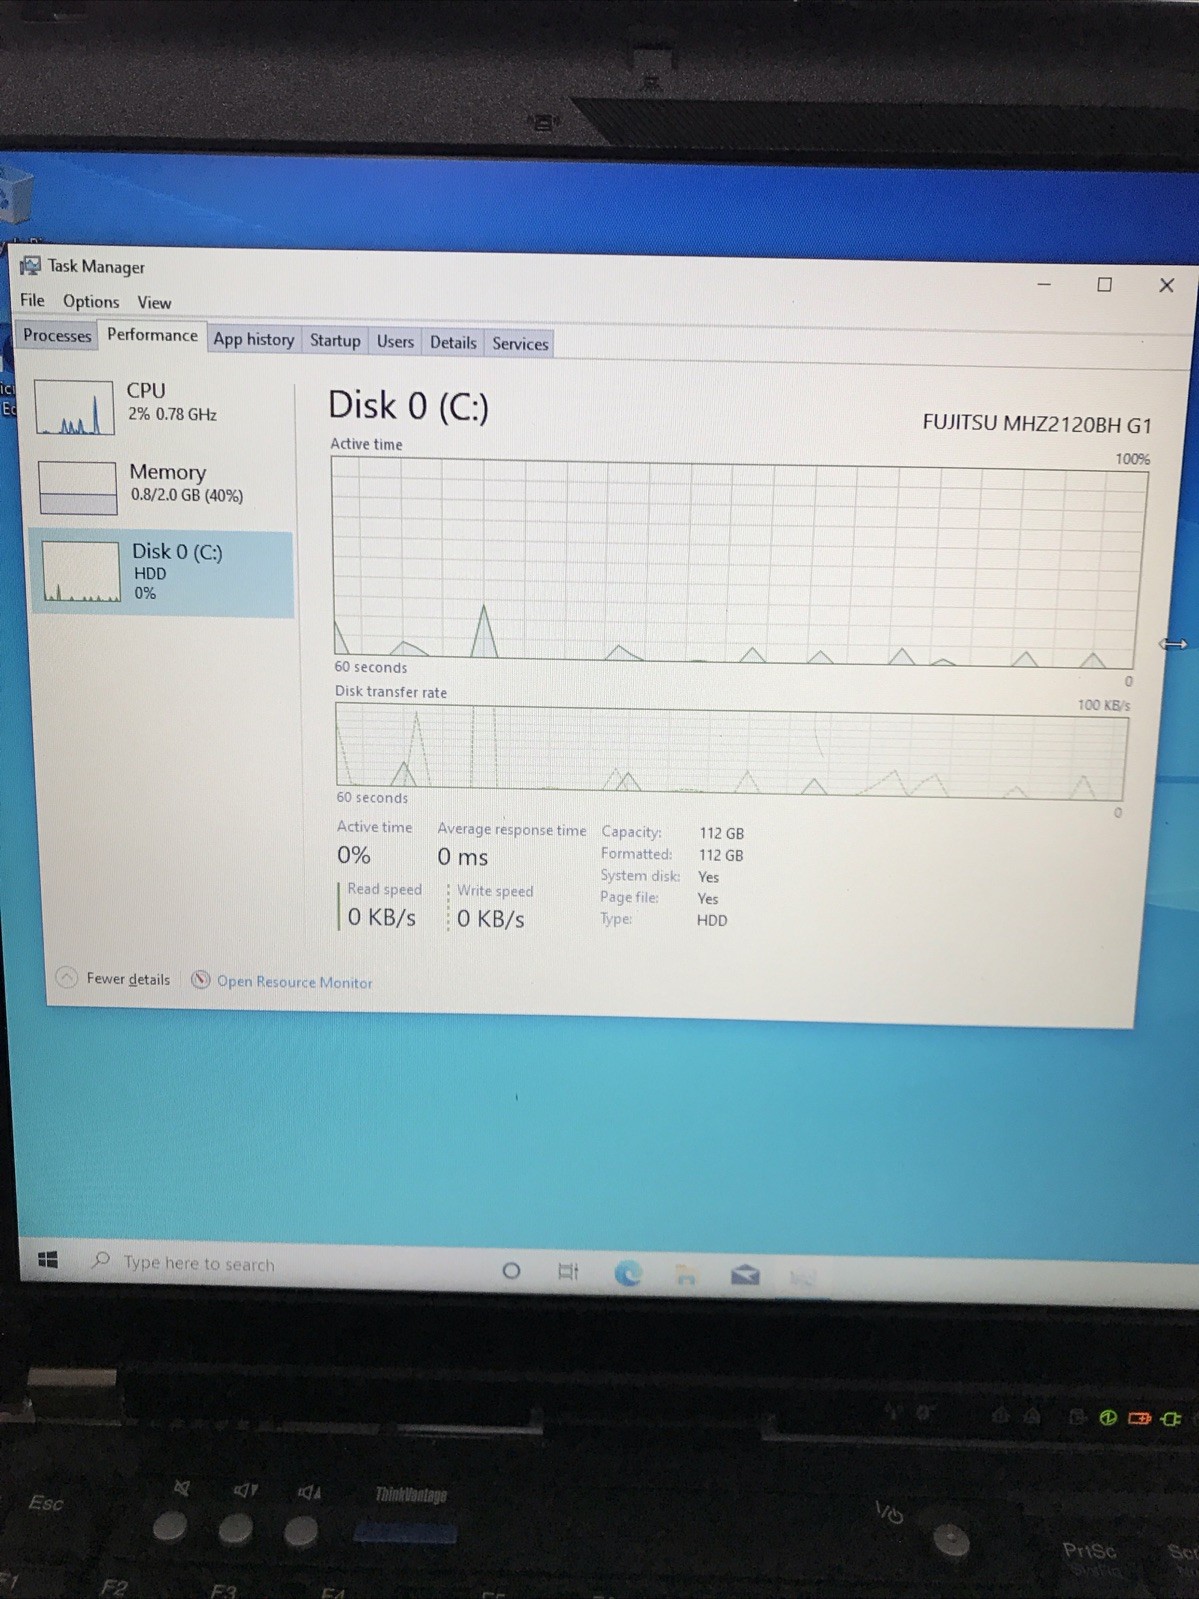This screenshot has width=1199, height=1599.
Task: Open the Startup tab
Action: click(x=335, y=341)
